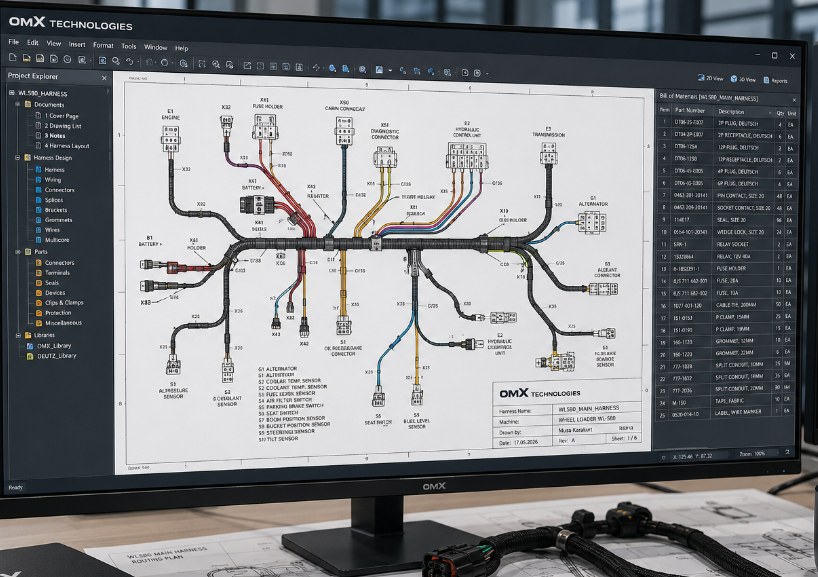Select Terminals under Parts
The width and height of the screenshot is (818, 577).
tap(57, 272)
